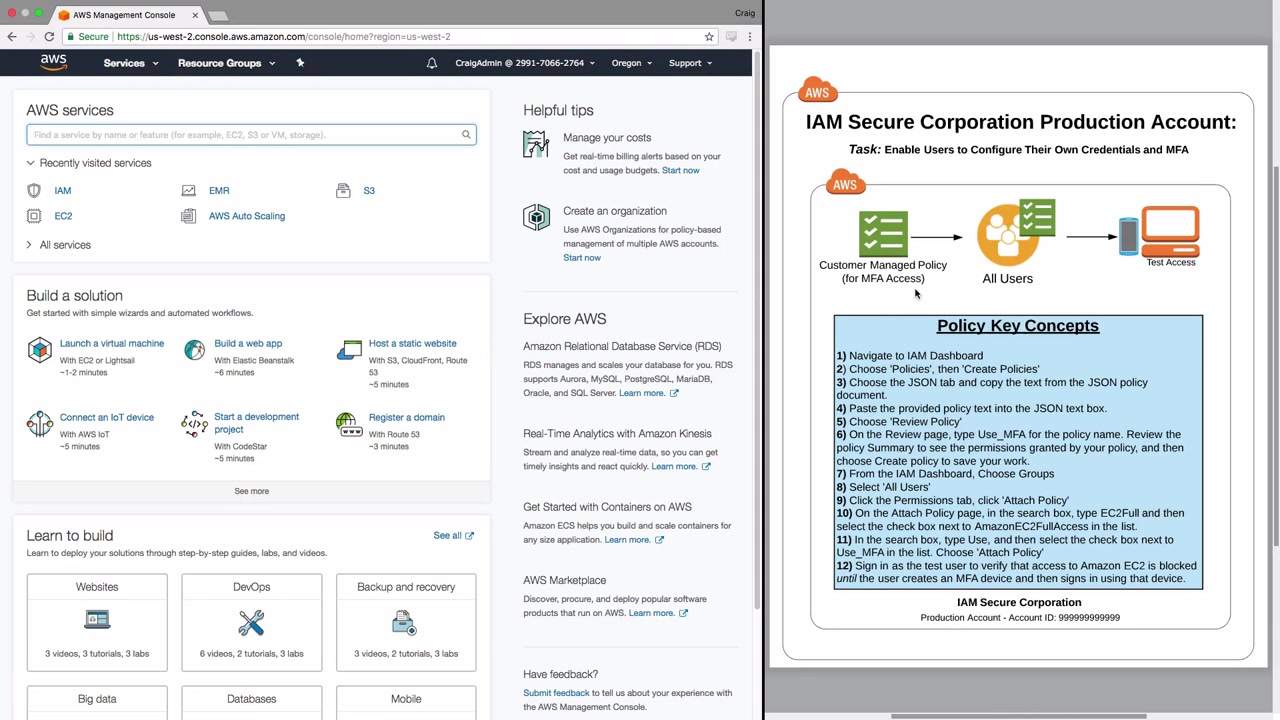Viewport: 1280px width, 720px height.
Task: Click the Launch a virtual machine icon
Action: pos(39,350)
